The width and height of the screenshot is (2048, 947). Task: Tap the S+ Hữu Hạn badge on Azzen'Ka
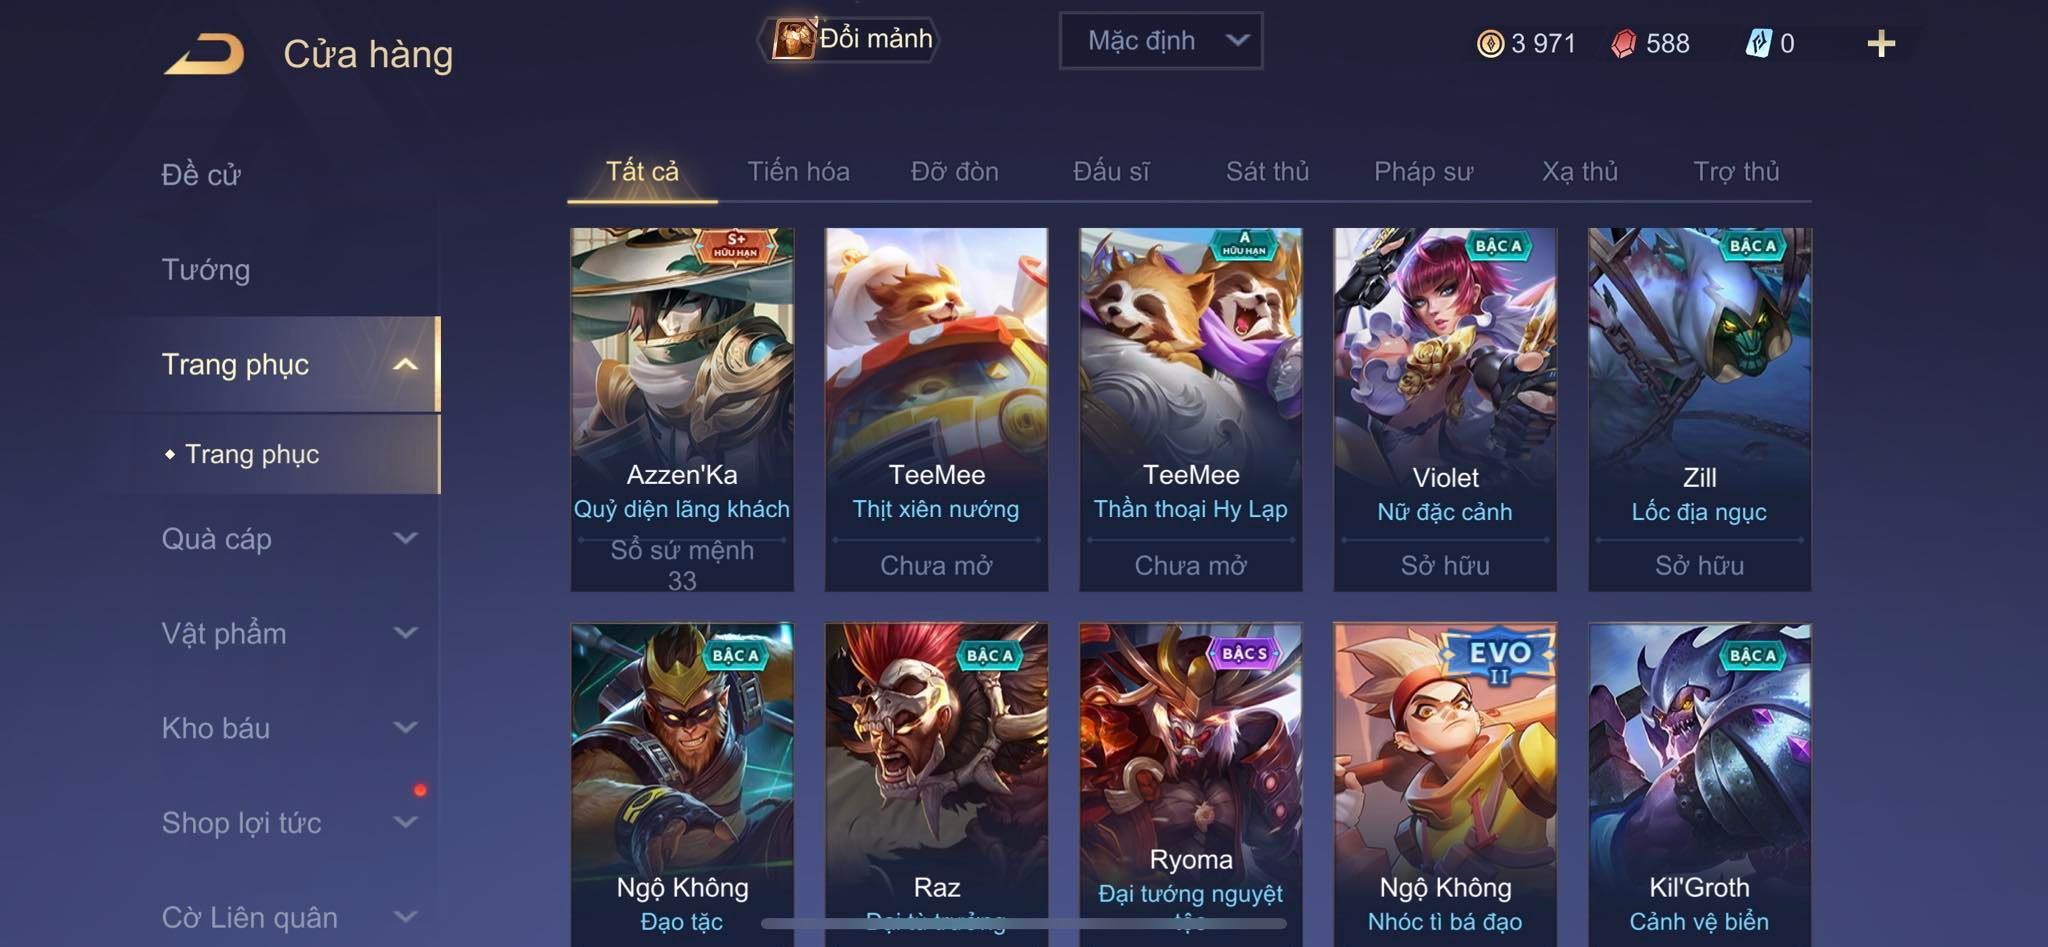pyautogui.click(x=736, y=245)
